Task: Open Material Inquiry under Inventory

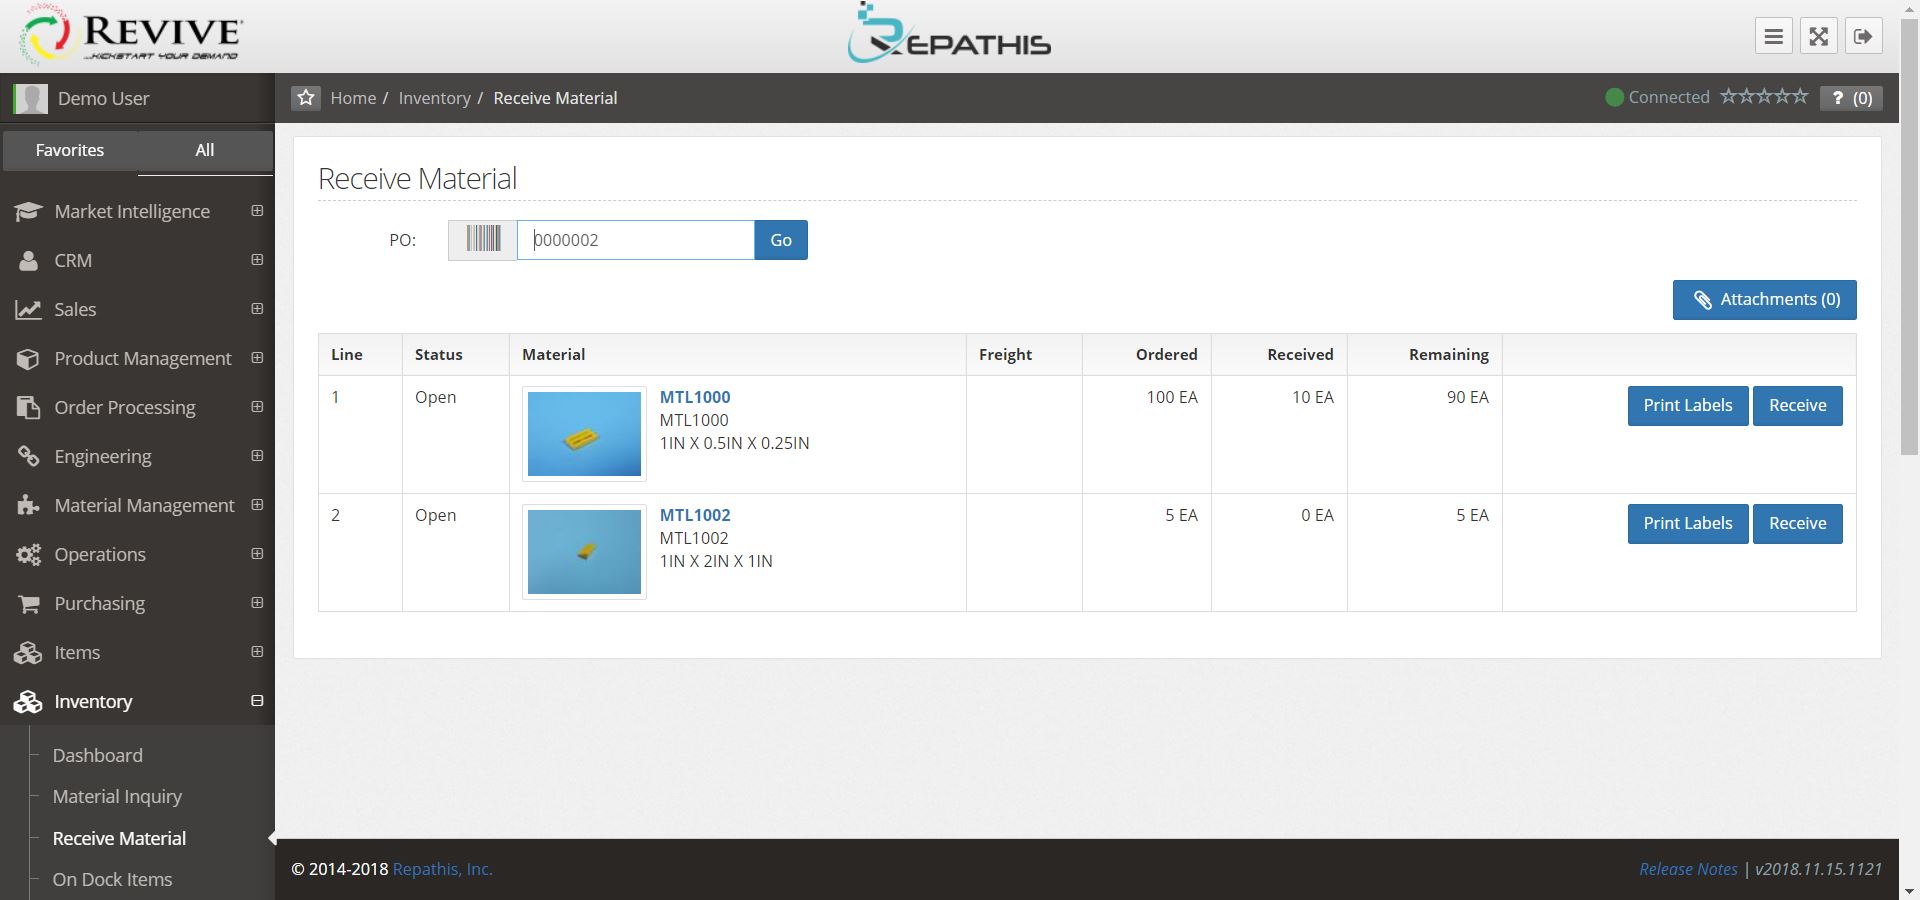Action: 118,797
